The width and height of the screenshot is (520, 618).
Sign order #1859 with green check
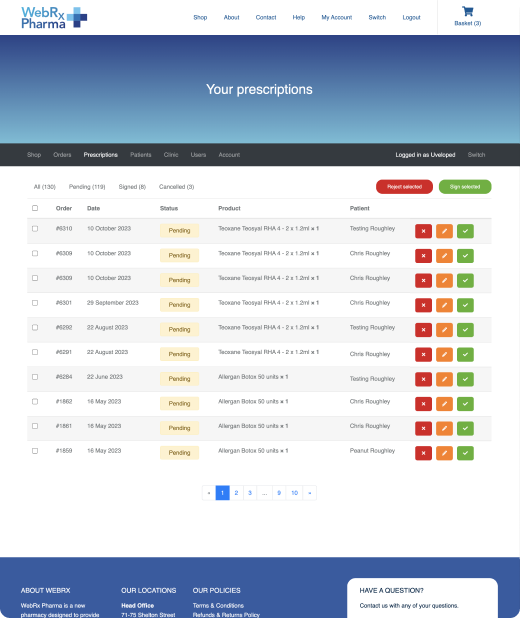tap(465, 453)
